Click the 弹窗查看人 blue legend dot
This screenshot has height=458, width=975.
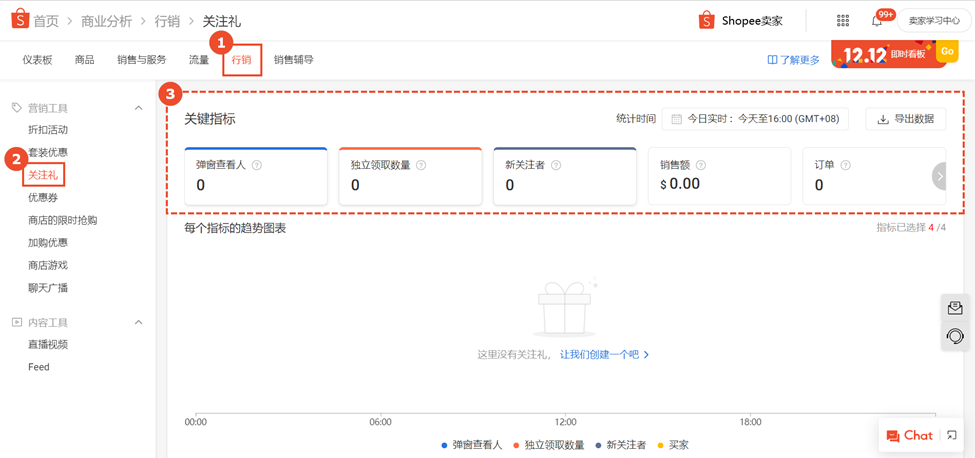(x=444, y=445)
